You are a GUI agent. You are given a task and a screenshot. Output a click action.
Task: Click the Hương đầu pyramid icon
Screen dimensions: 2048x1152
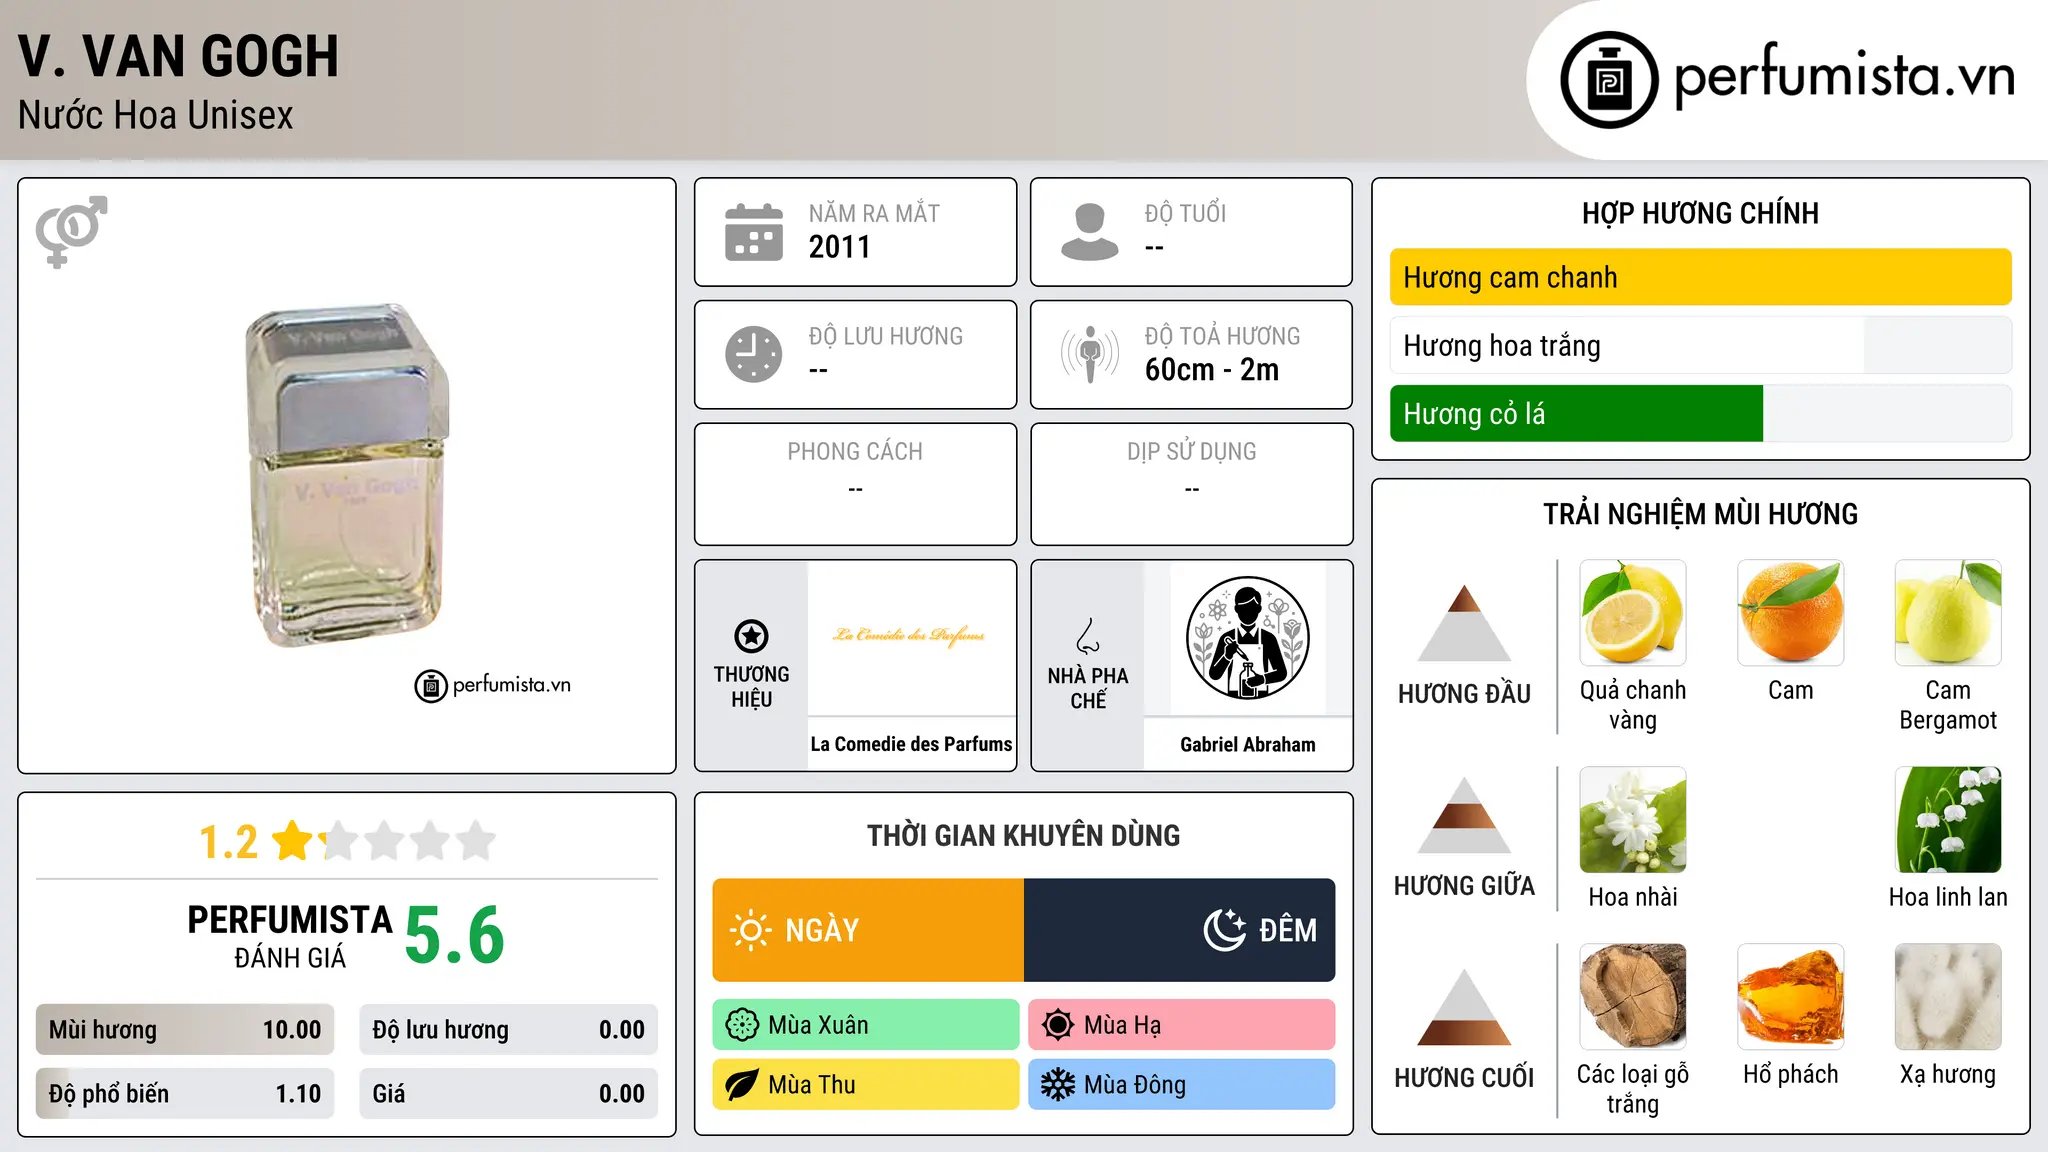[x=1464, y=623]
